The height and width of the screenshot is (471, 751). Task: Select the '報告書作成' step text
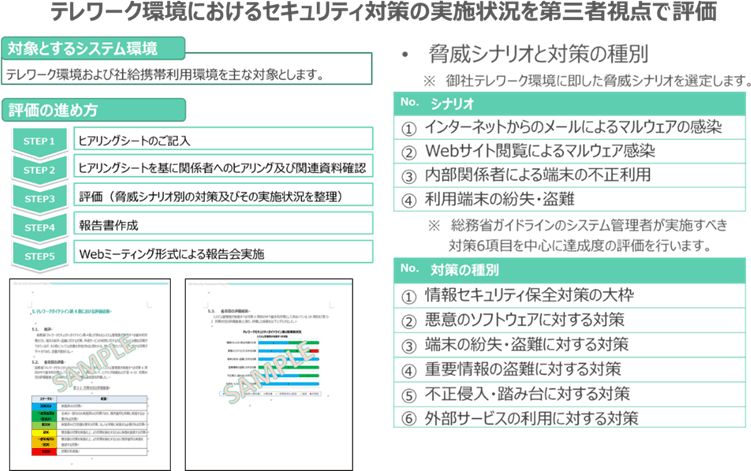[108, 225]
